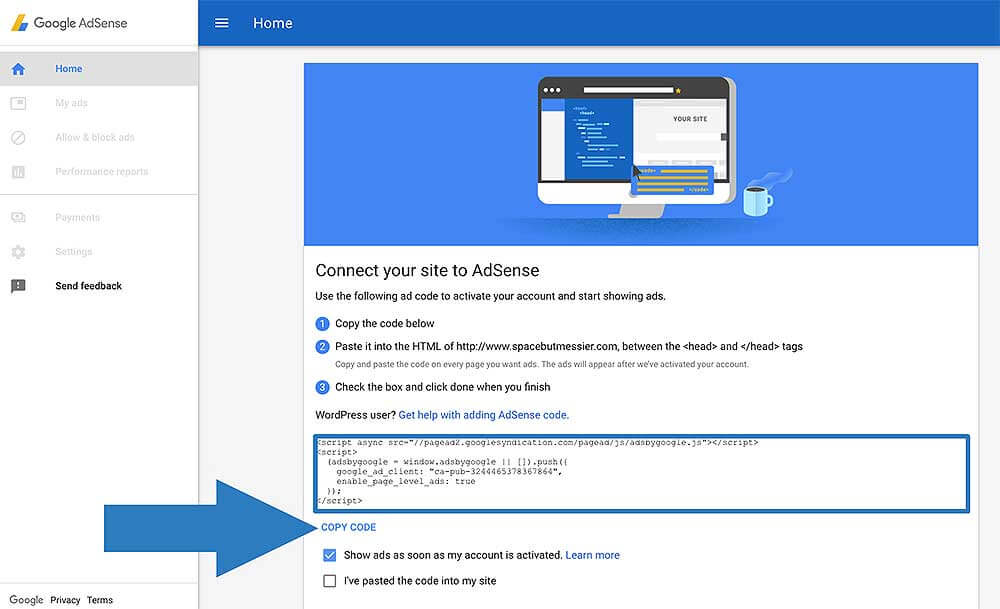Viewport: 1000px width, 609px height.
Task: Open Settings in the sidebar
Action: tap(73, 252)
